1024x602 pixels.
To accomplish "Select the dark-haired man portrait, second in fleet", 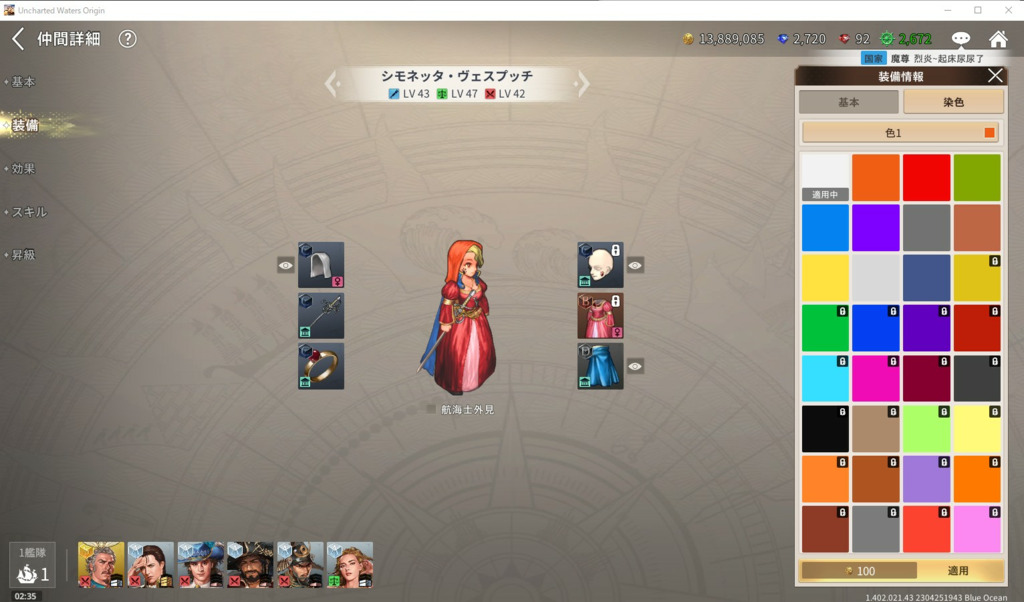I will click(151, 565).
